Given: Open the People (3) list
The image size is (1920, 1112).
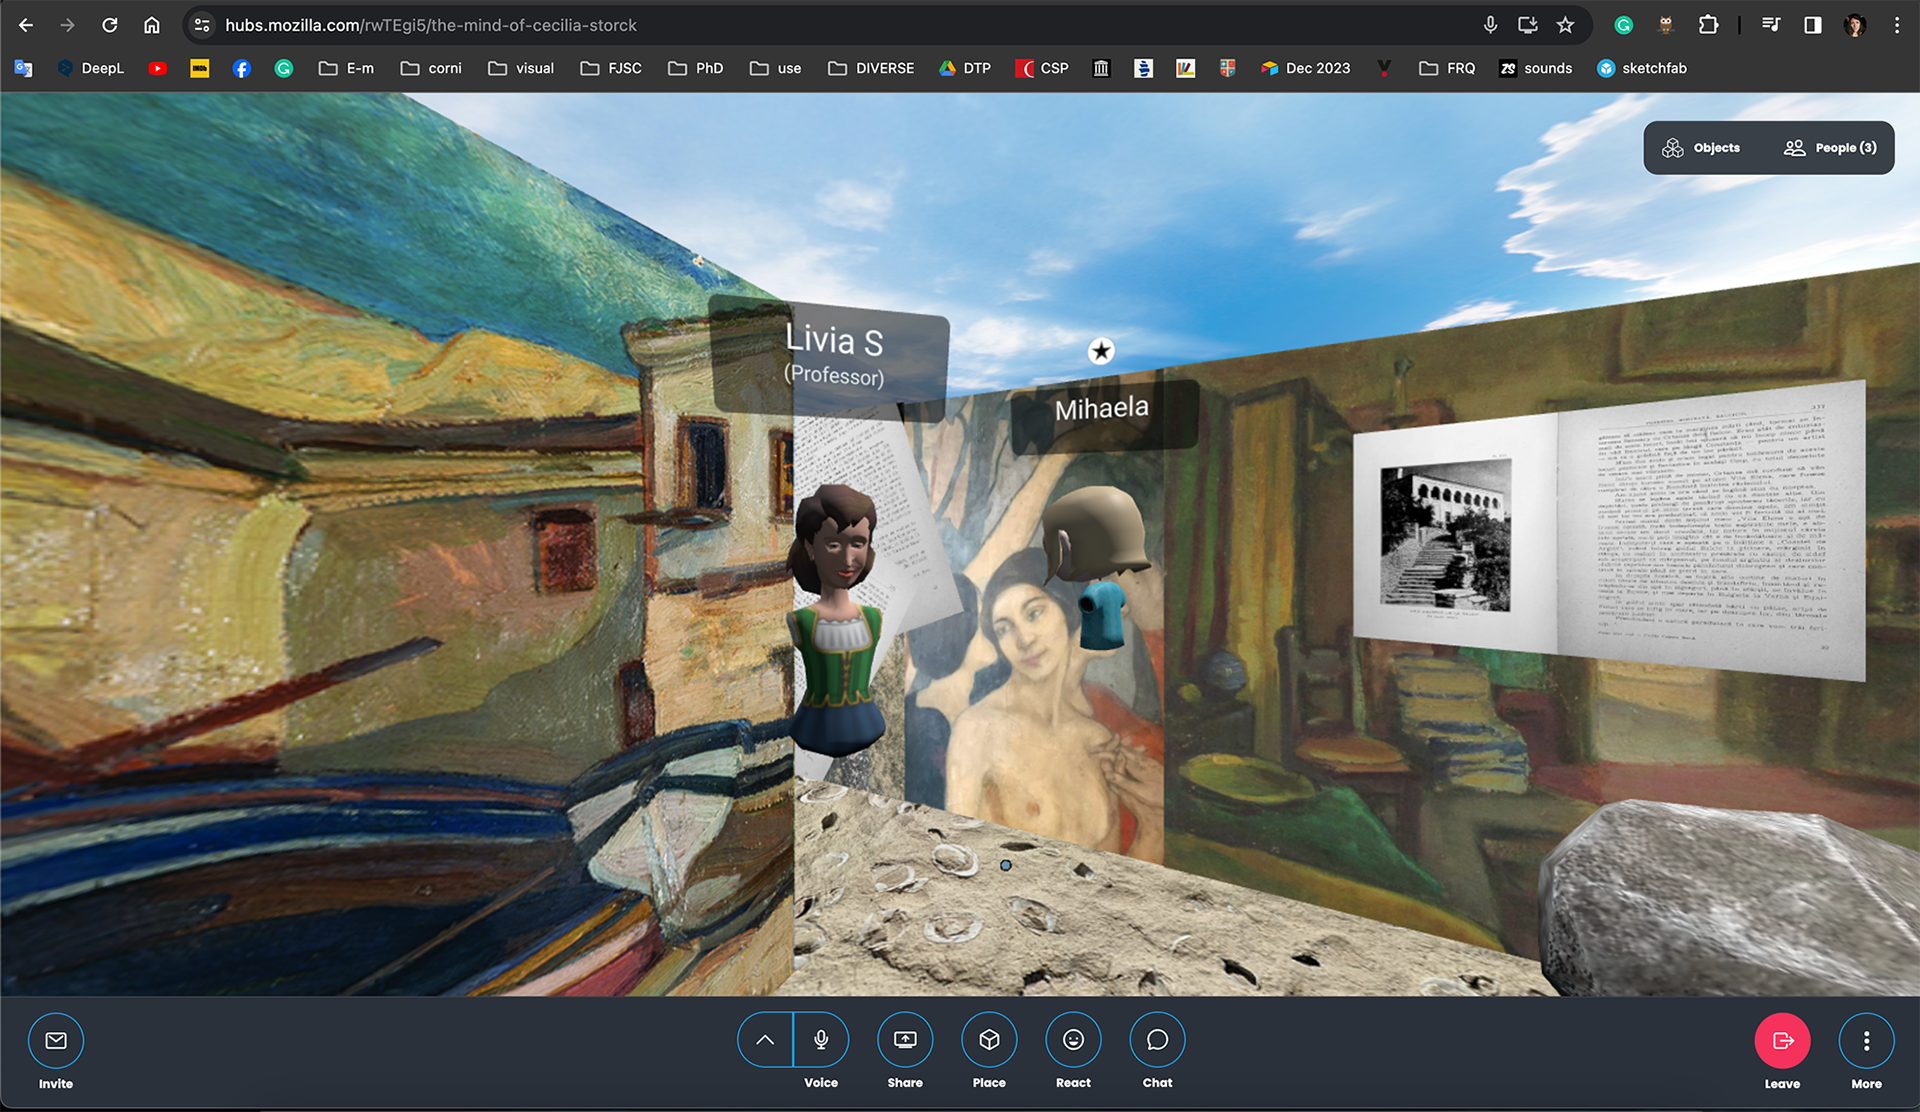Looking at the screenshot, I should (x=1830, y=148).
